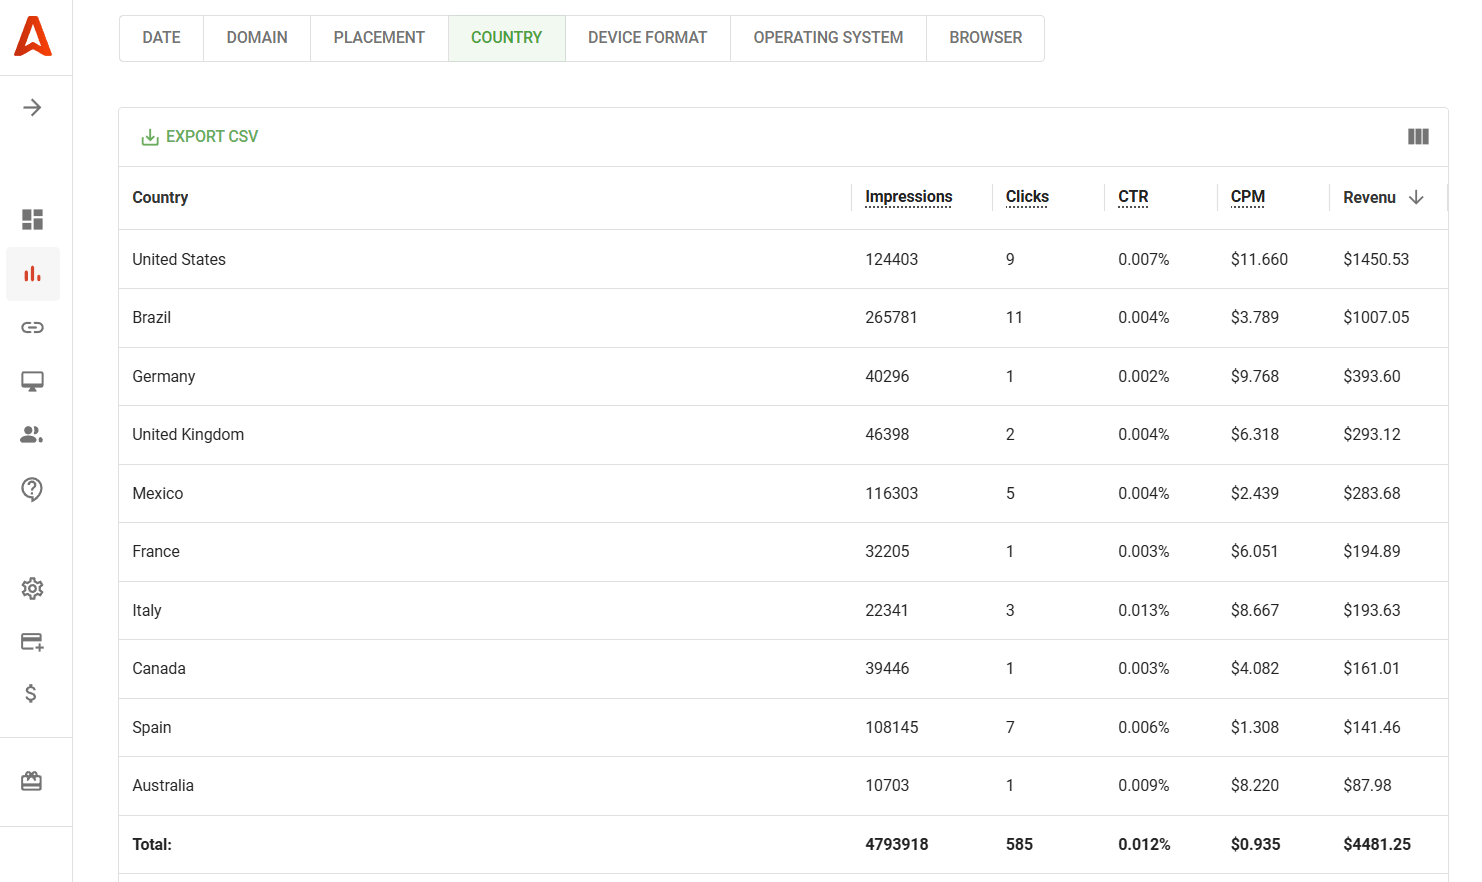Screen dimensions: 1482x882
Task: Open the column visibility icon
Action: (1418, 136)
